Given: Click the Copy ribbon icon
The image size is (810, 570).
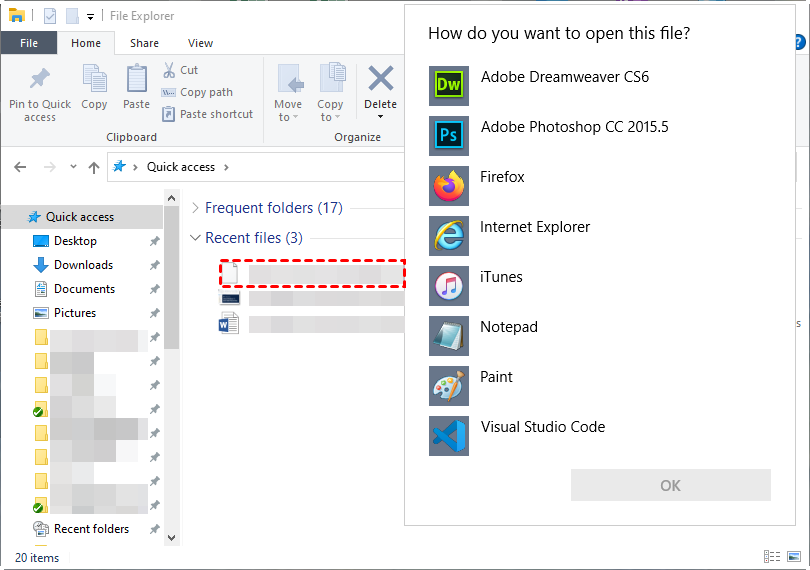Looking at the screenshot, I should point(95,79).
